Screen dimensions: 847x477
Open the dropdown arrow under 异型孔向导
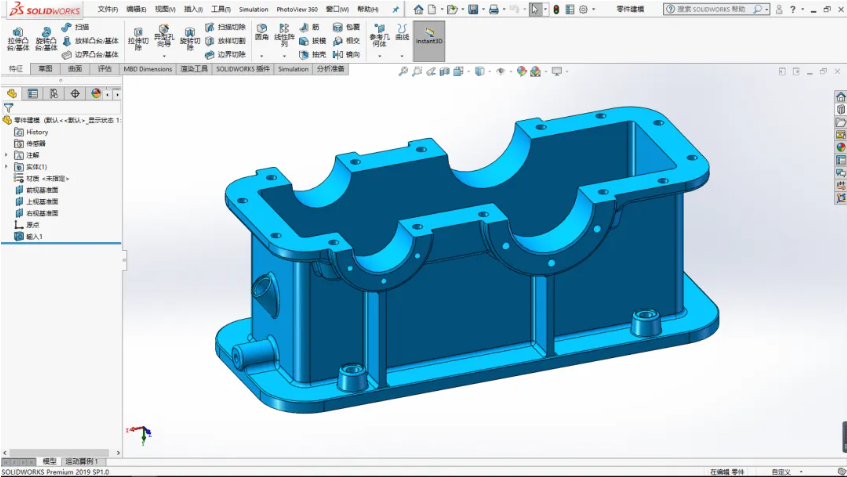pos(164,56)
